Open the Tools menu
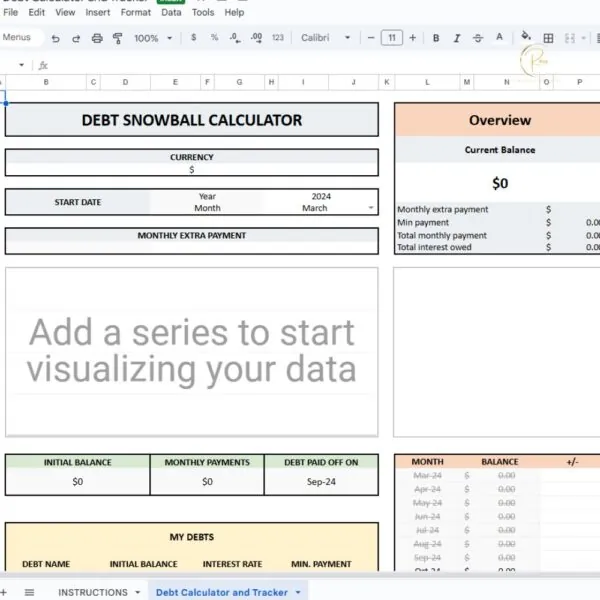Image resolution: width=600 pixels, height=600 pixels. pos(203,12)
